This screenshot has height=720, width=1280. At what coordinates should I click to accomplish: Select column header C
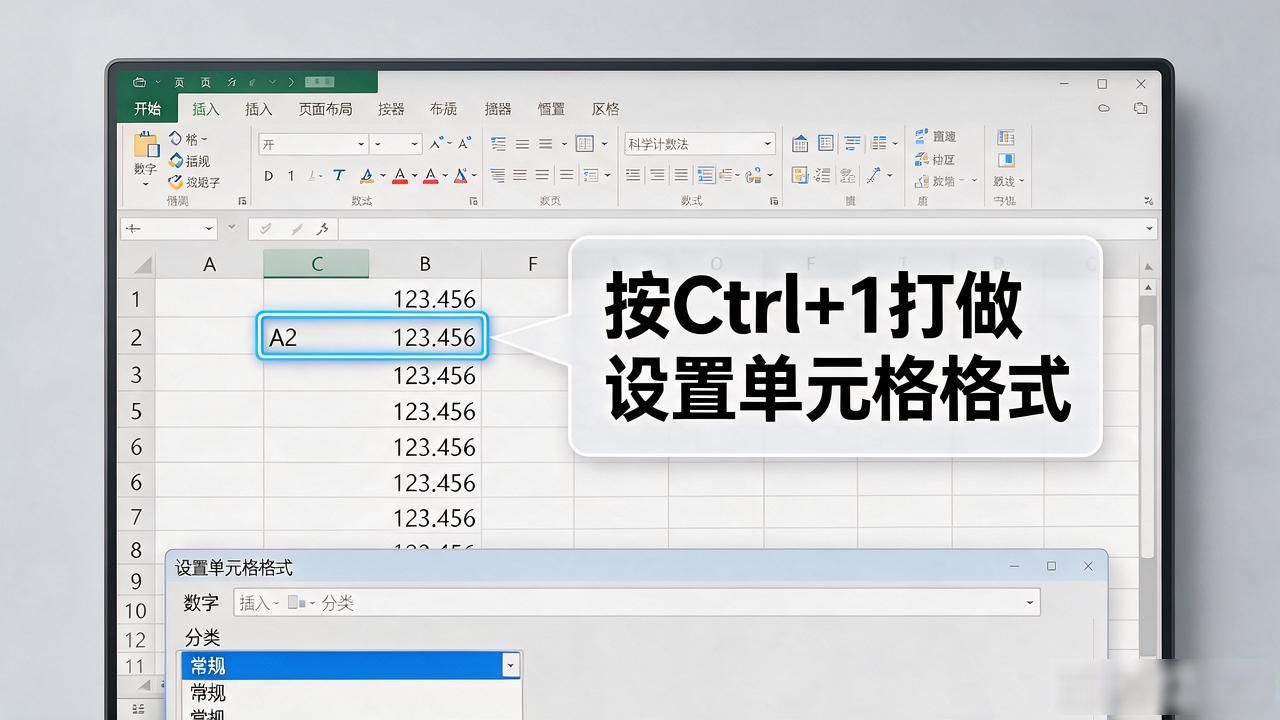point(317,264)
